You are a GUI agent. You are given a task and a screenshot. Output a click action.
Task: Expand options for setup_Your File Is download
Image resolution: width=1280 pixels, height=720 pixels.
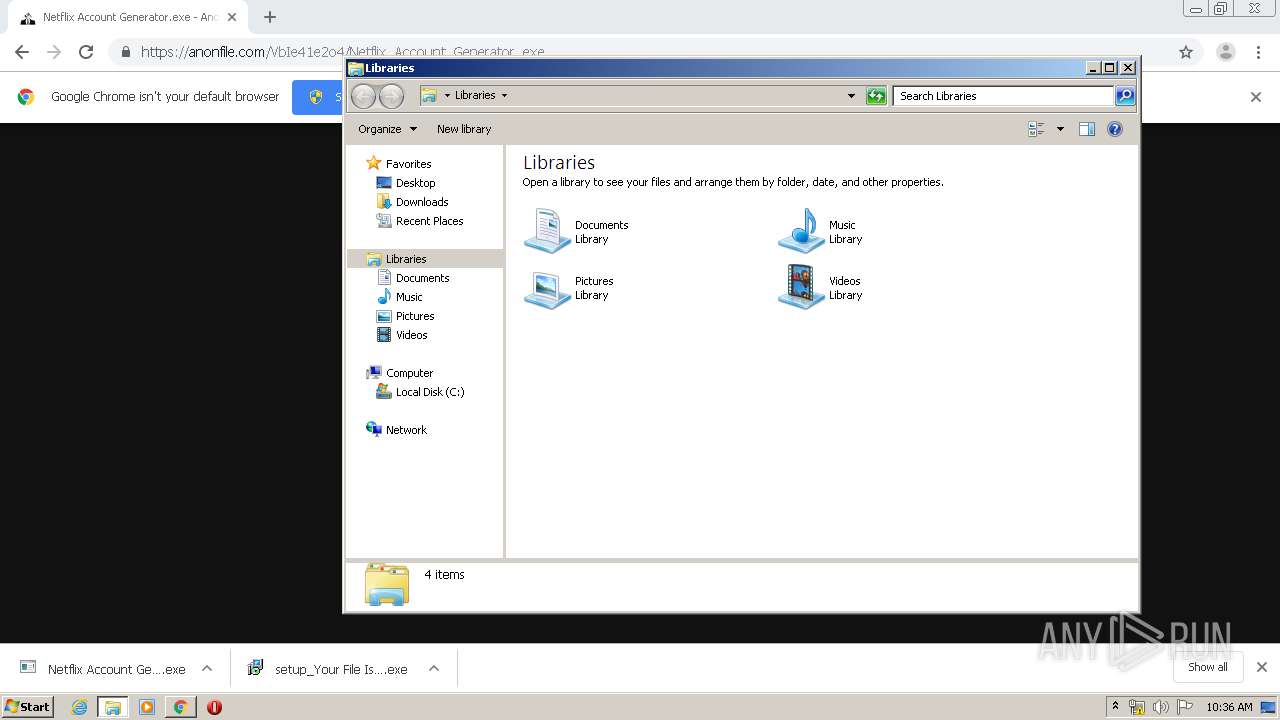tap(434, 669)
